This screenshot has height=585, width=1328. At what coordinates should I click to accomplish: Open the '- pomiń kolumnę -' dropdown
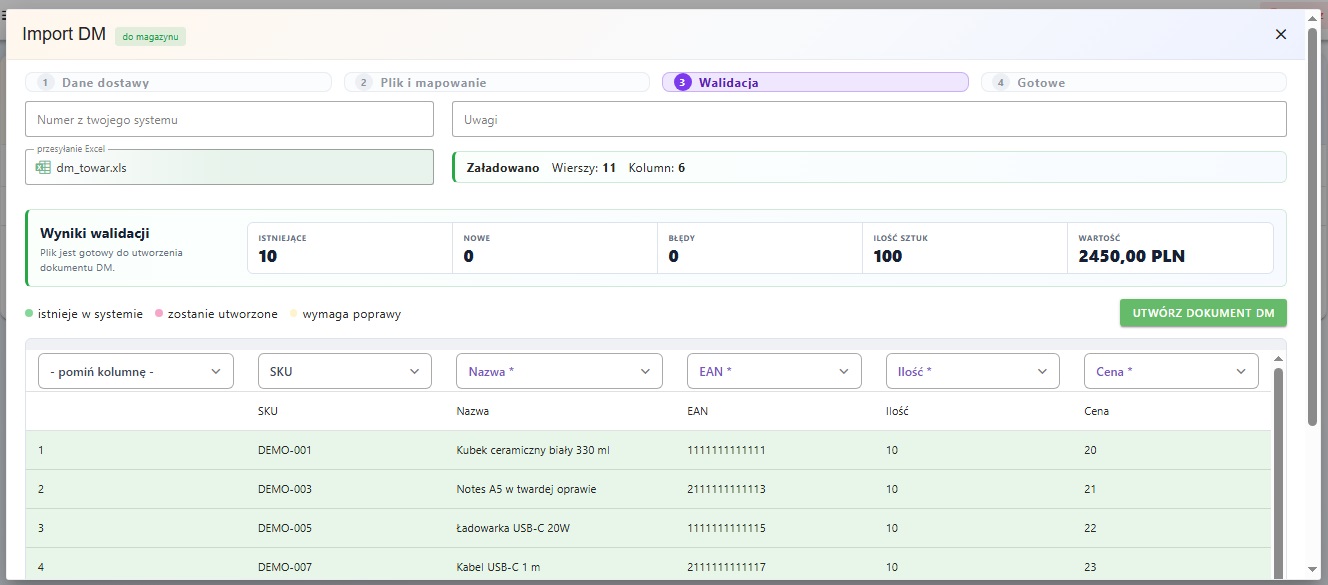pos(136,371)
